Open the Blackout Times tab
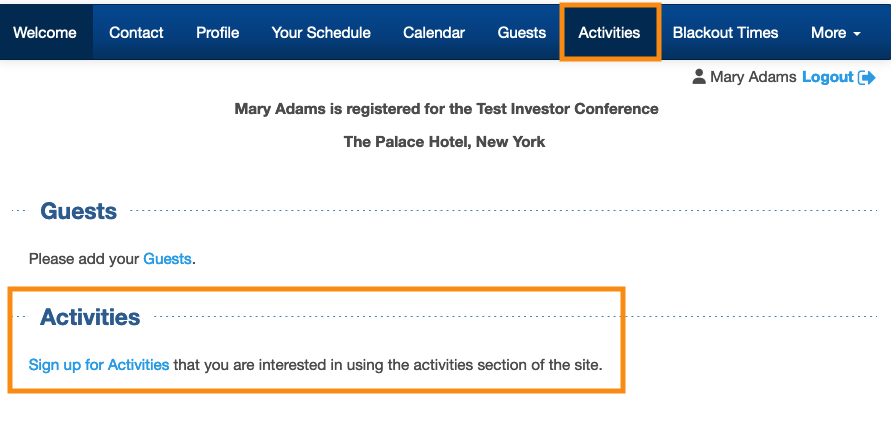This screenshot has height=440, width=891. click(725, 33)
